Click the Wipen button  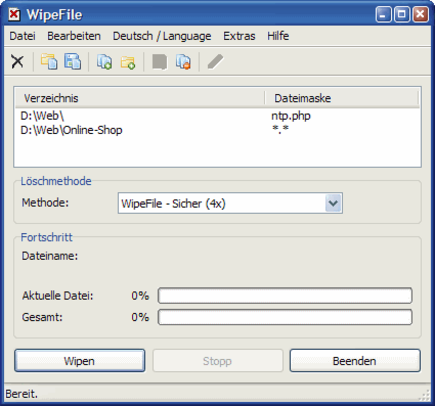[80, 361]
